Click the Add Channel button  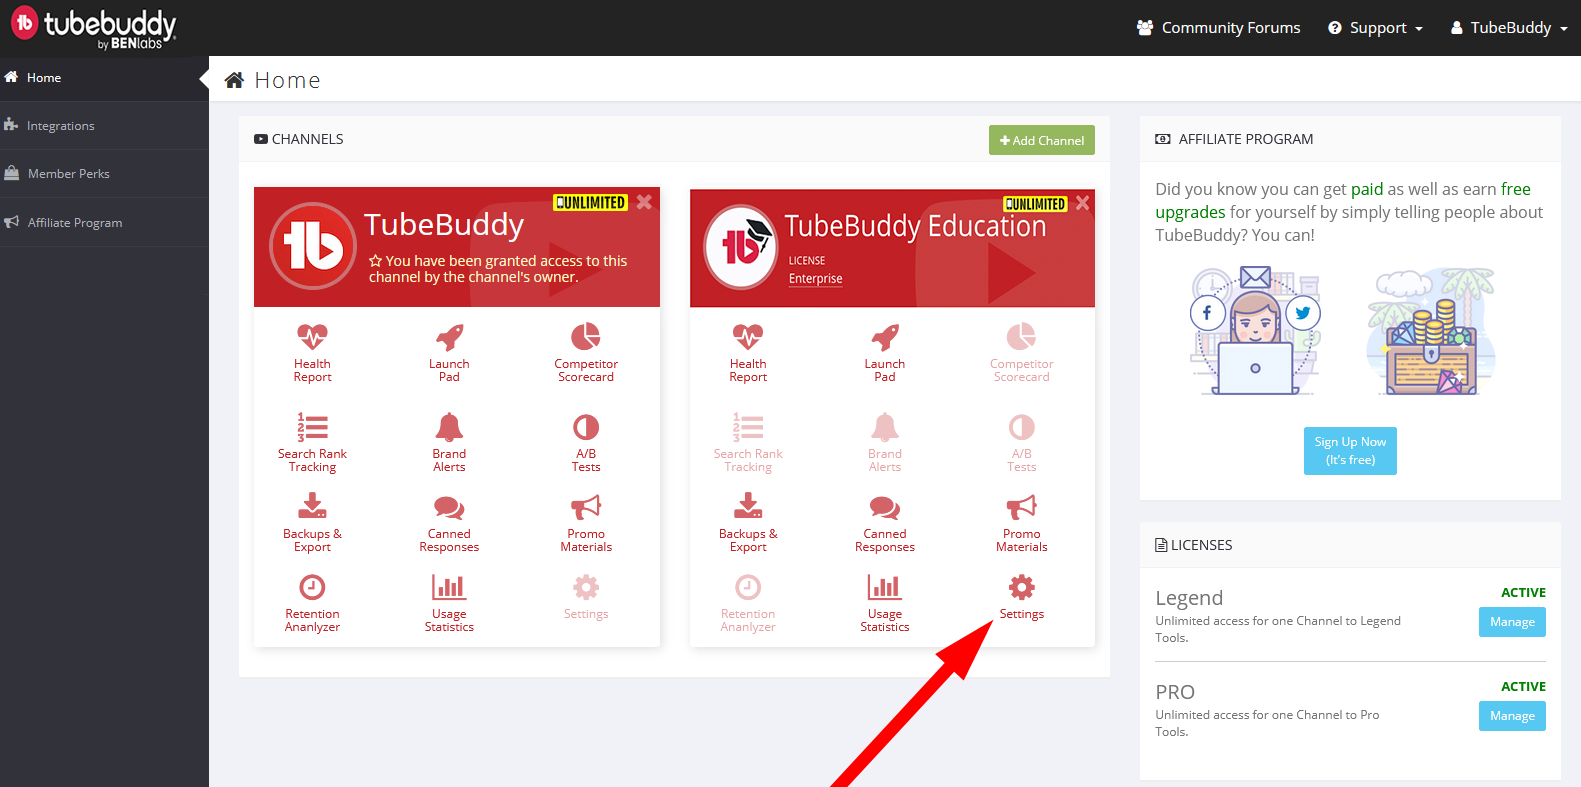[1042, 140]
